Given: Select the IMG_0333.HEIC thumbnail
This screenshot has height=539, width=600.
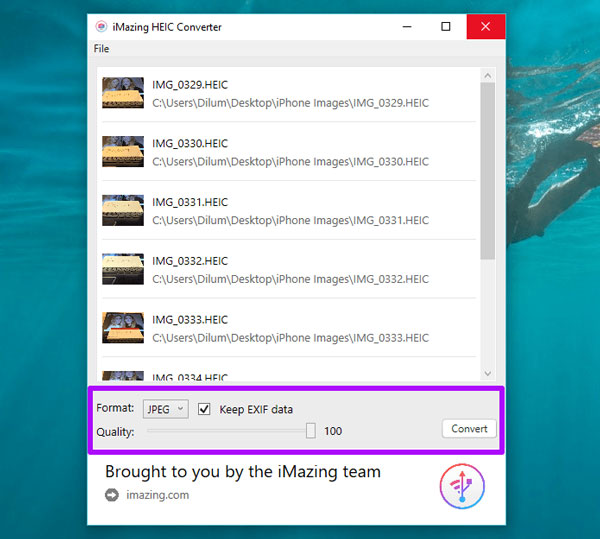Looking at the screenshot, I should click(x=123, y=328).
